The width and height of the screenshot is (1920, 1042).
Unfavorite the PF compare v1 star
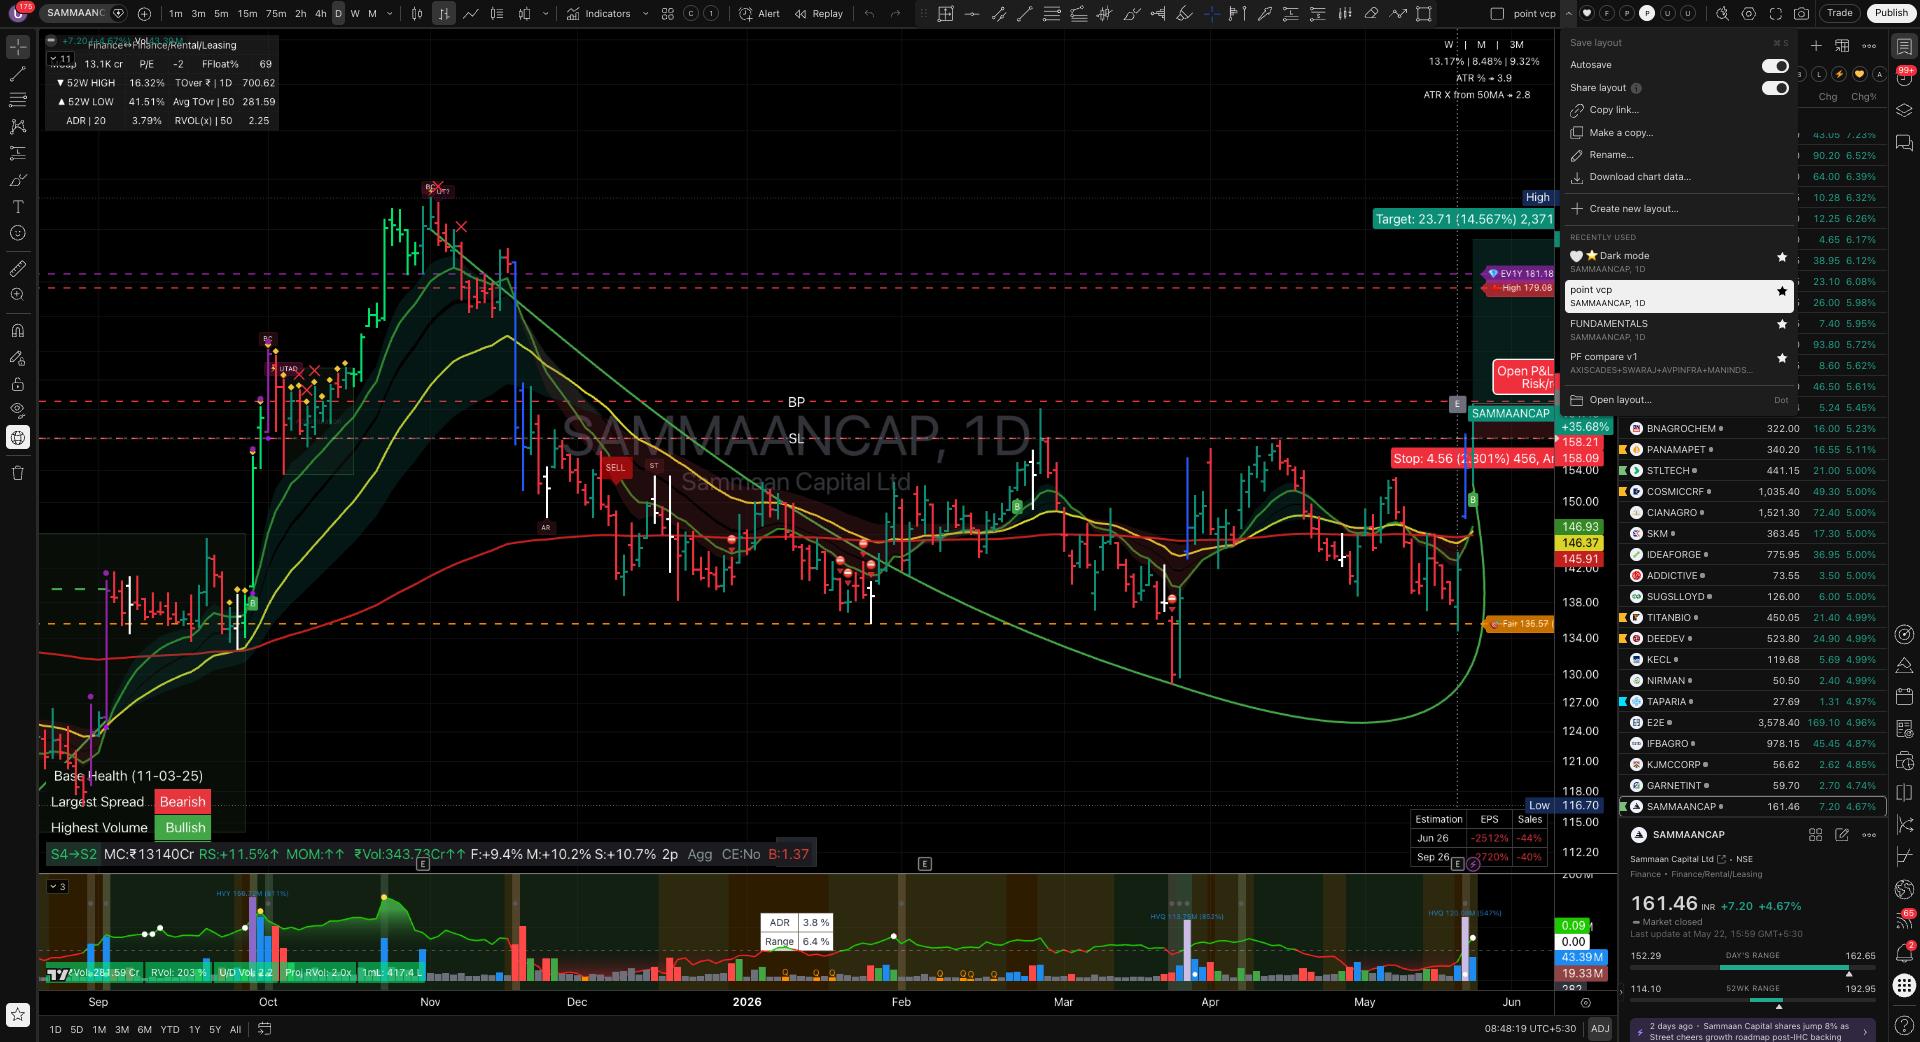(1781, 358)
